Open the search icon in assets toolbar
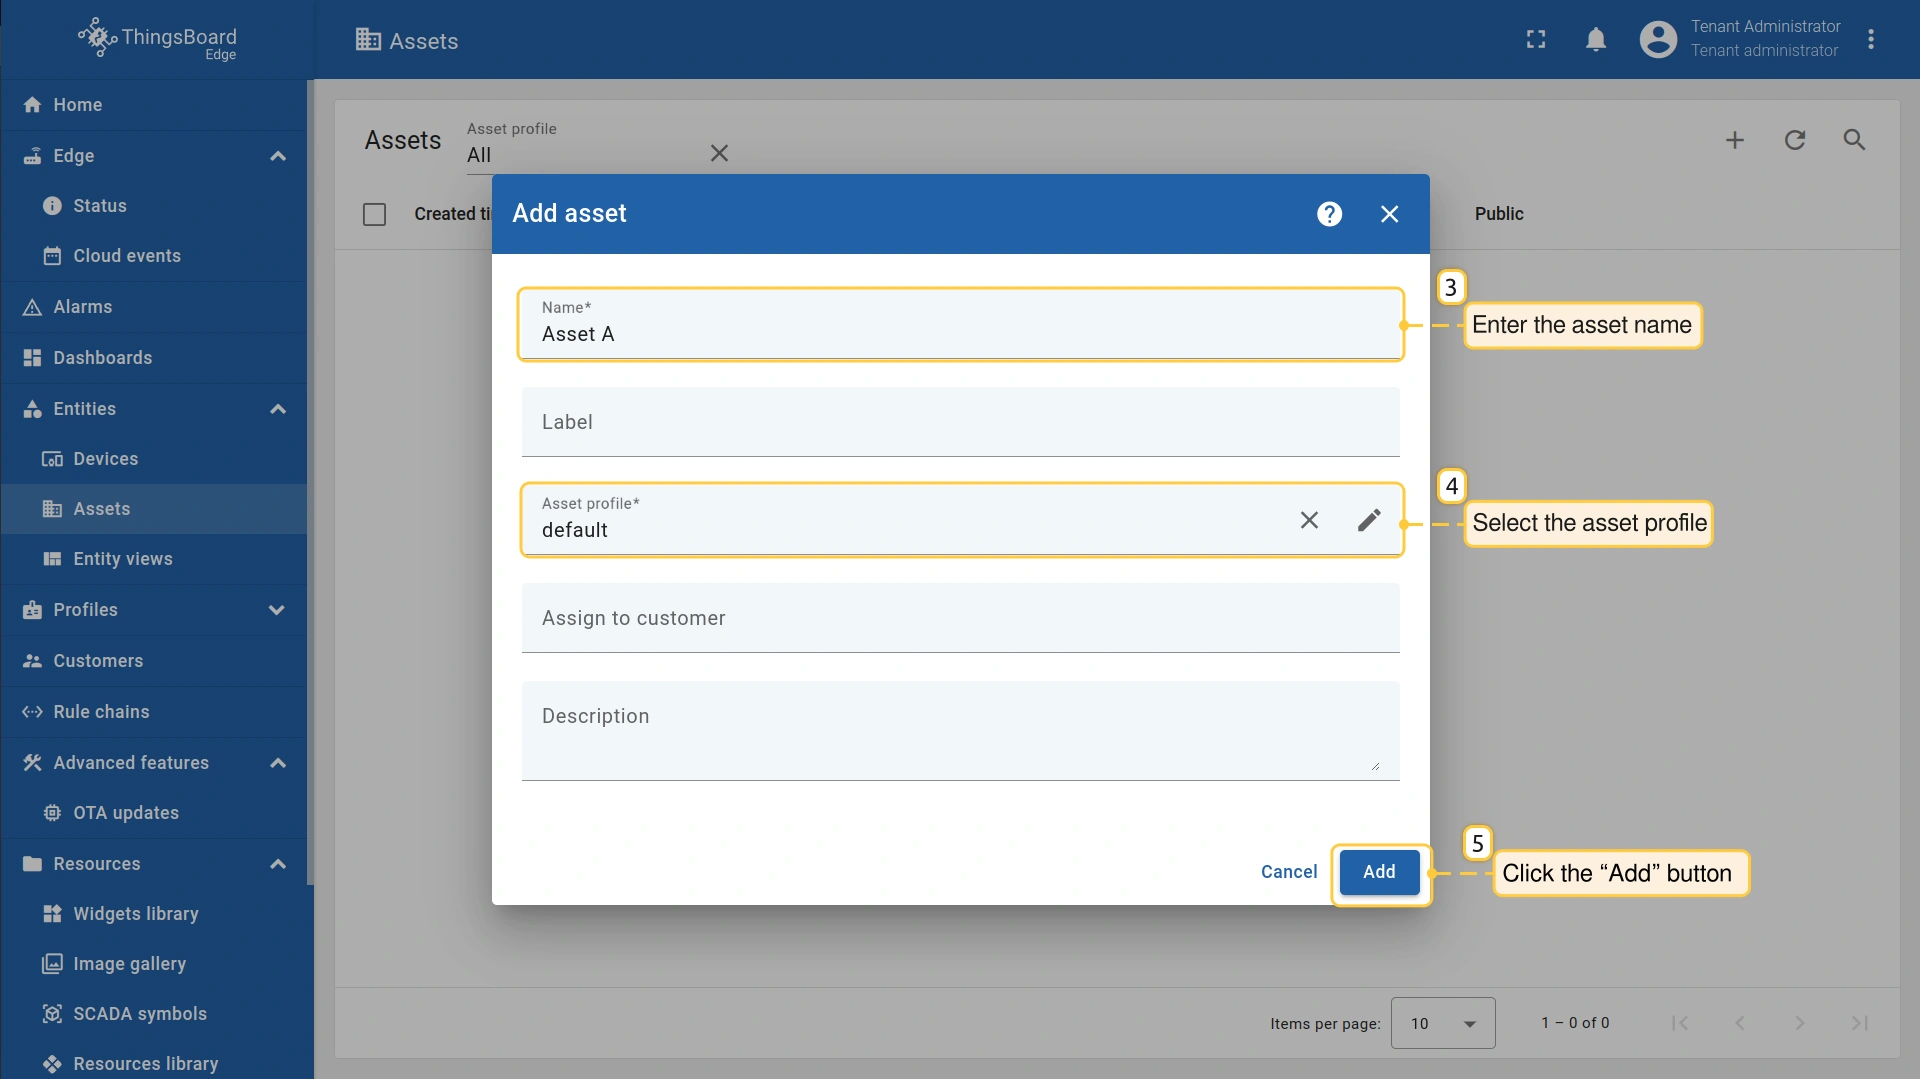This screenshot has height=1079, width=1920. (x=1854, y=140)
